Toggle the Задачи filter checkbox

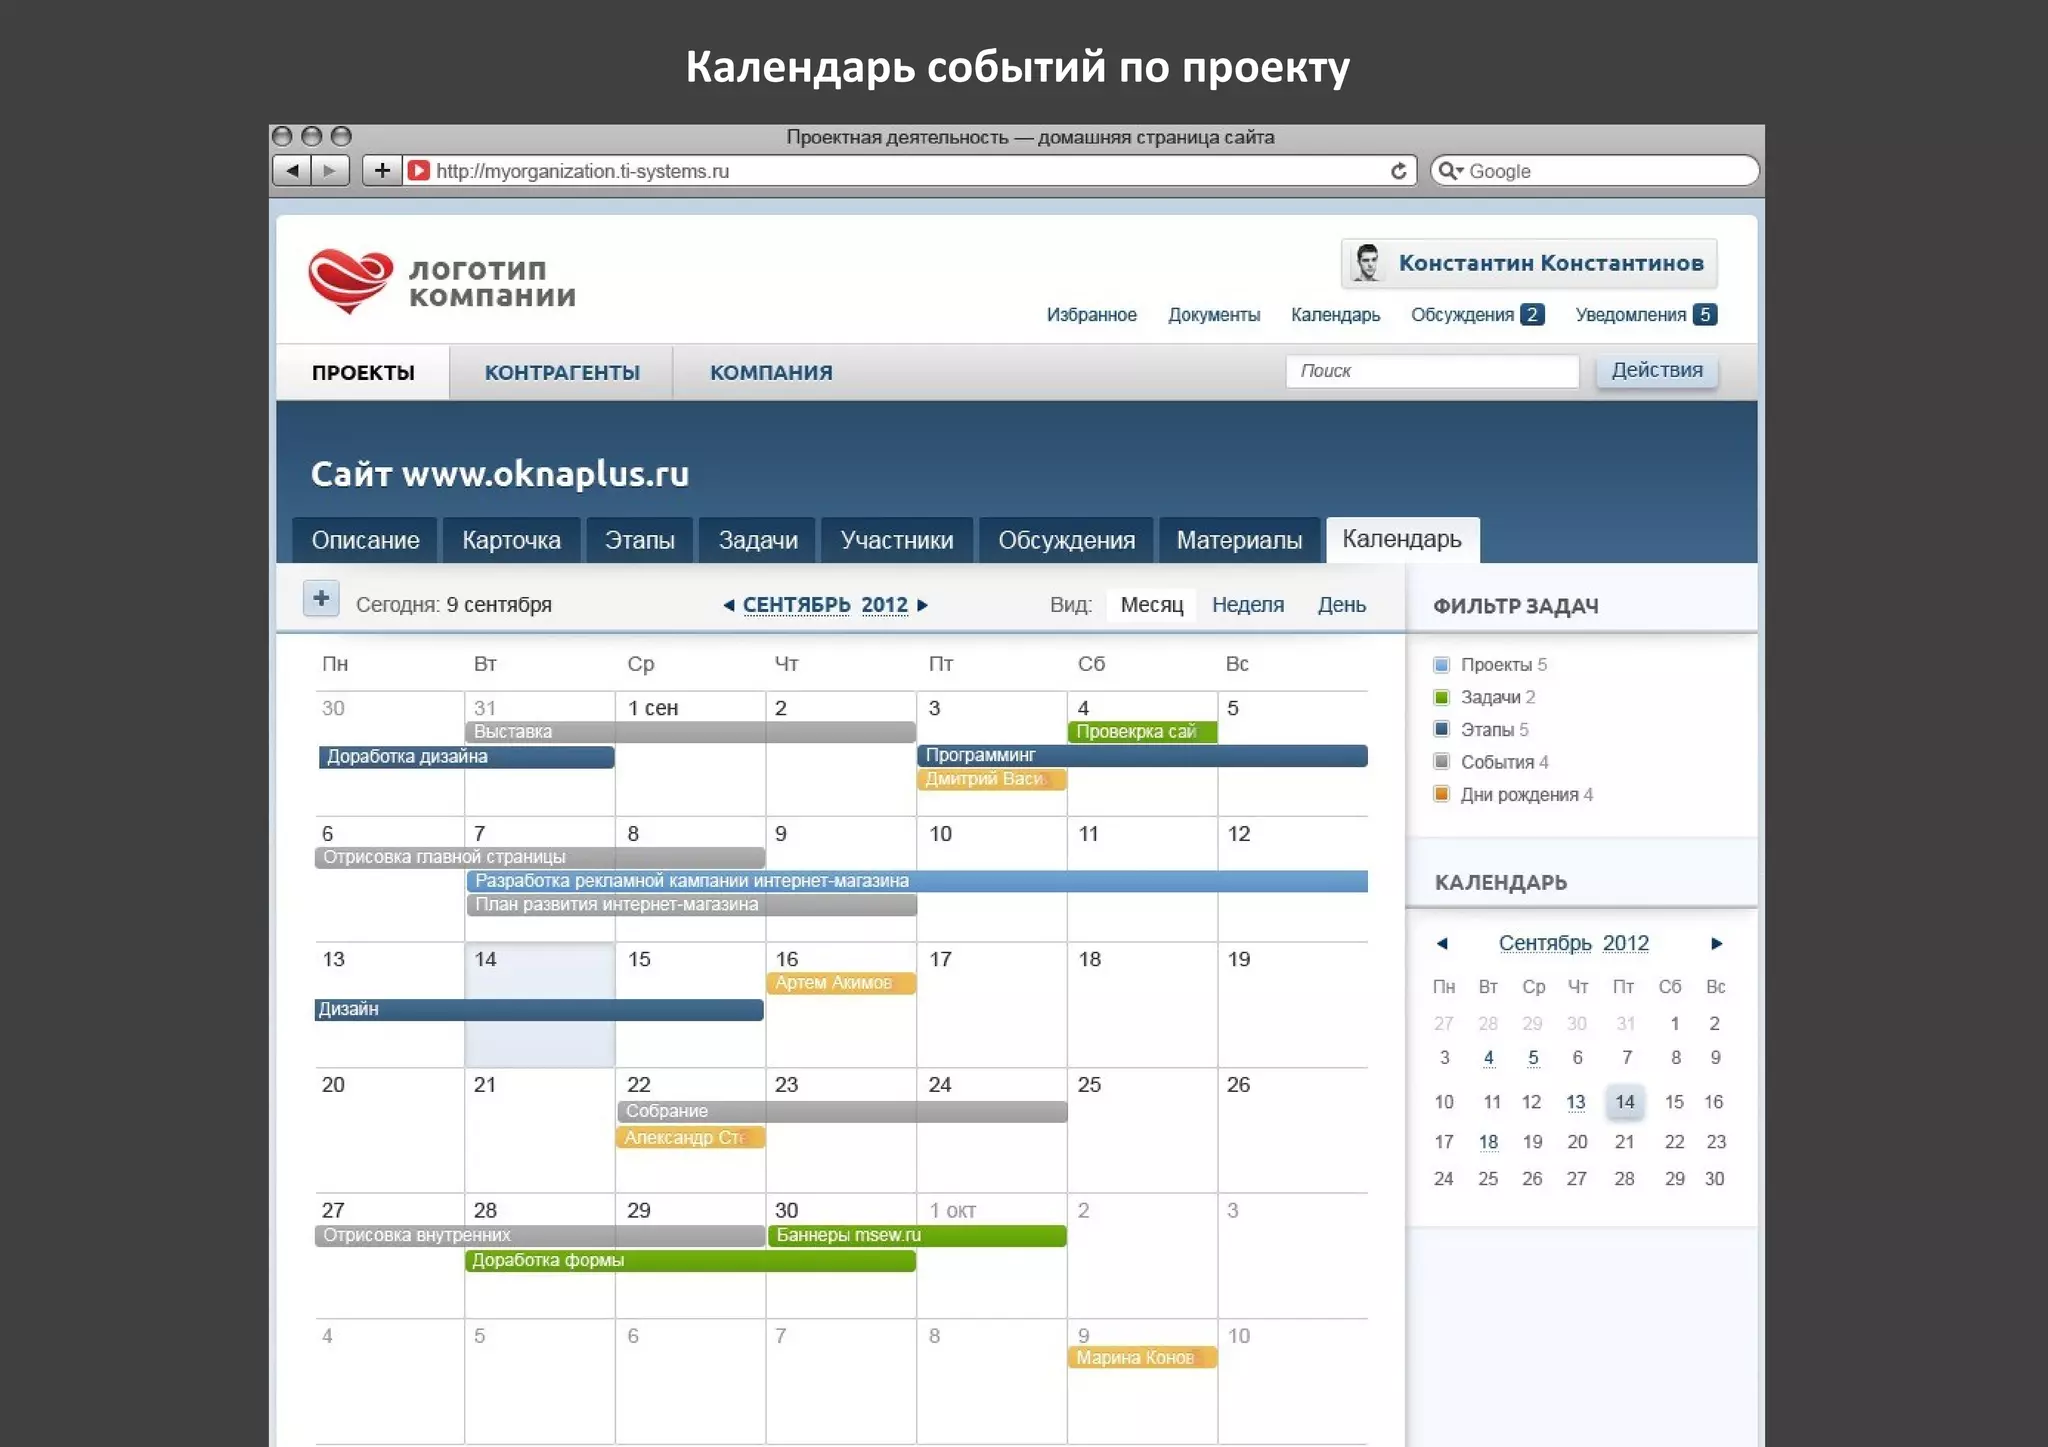1441,697
